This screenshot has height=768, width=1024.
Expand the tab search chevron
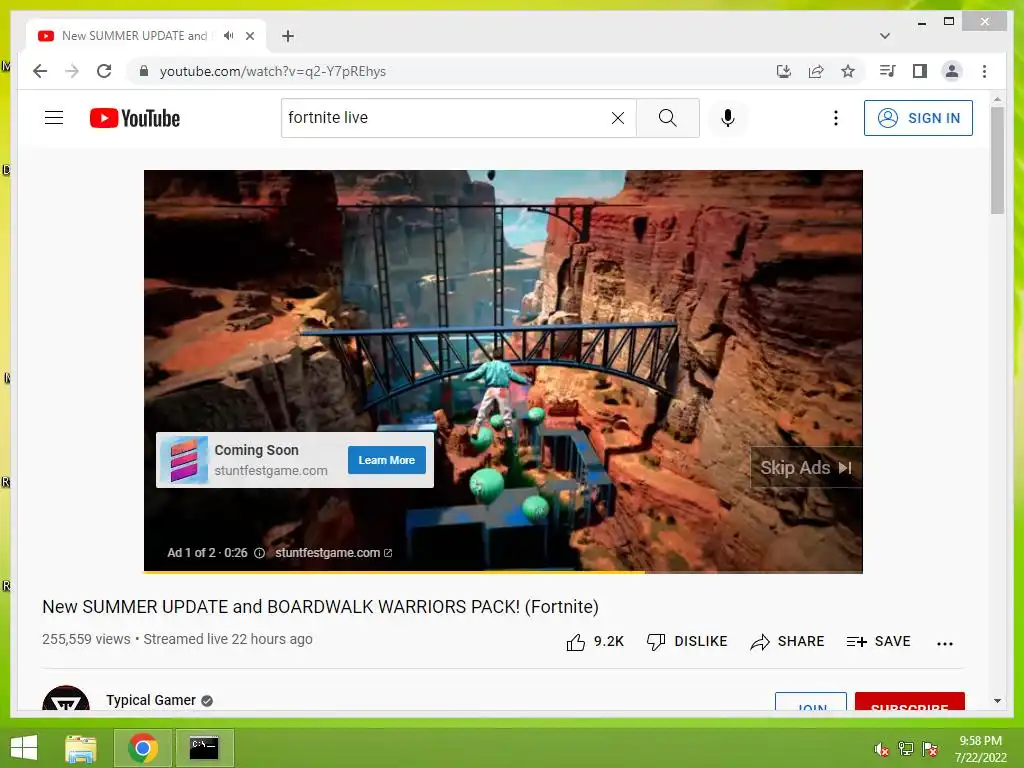[x=884, y=36]
